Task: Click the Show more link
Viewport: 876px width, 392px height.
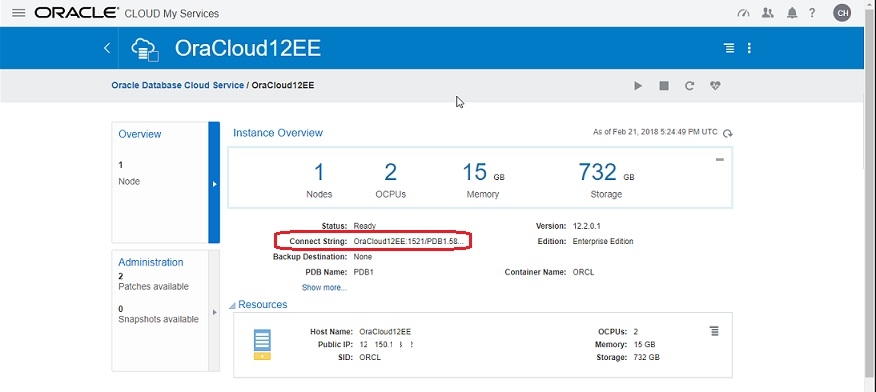Action: tap(324, 288)
